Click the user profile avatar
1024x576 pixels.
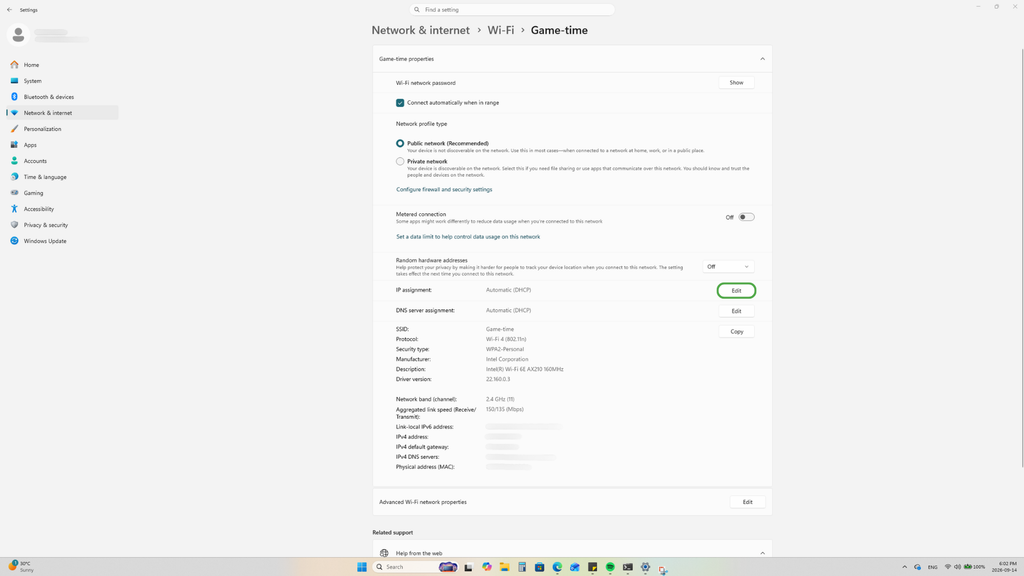[x=18, y=35]
